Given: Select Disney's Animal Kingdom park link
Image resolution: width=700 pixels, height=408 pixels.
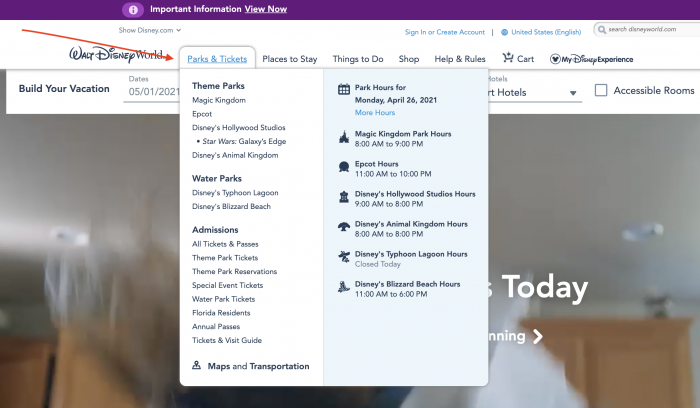Looking at the screenshot, I should 235,155.
